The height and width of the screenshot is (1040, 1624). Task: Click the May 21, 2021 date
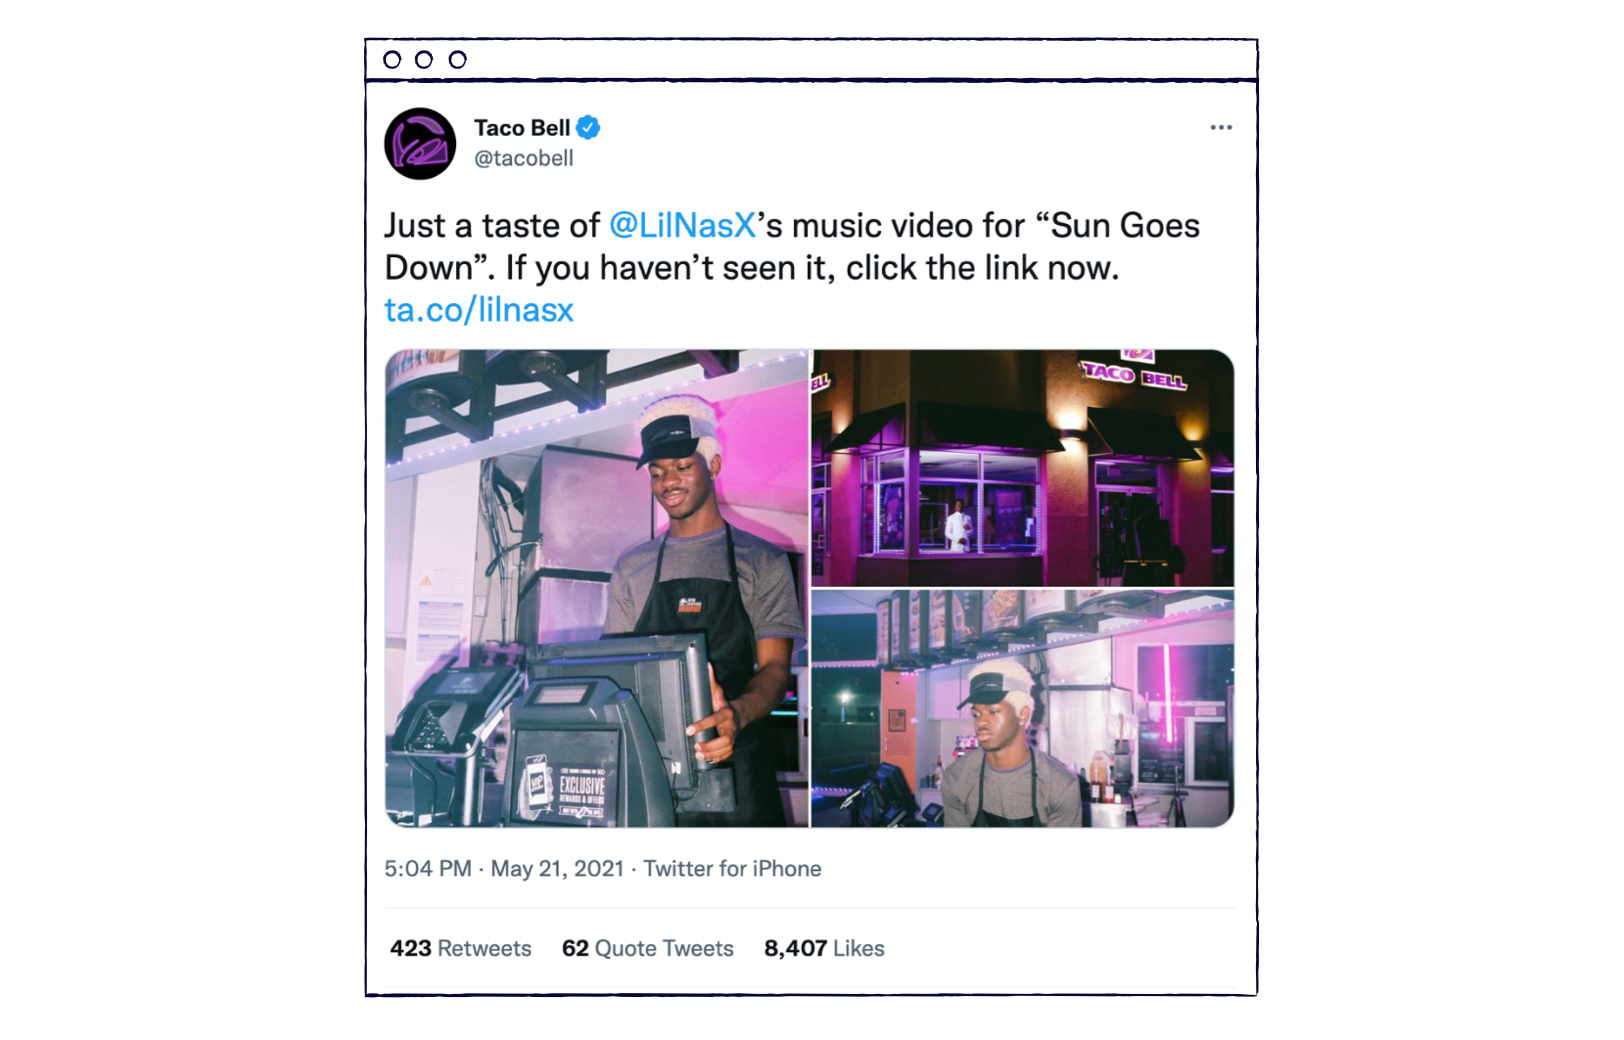(557, 868)
